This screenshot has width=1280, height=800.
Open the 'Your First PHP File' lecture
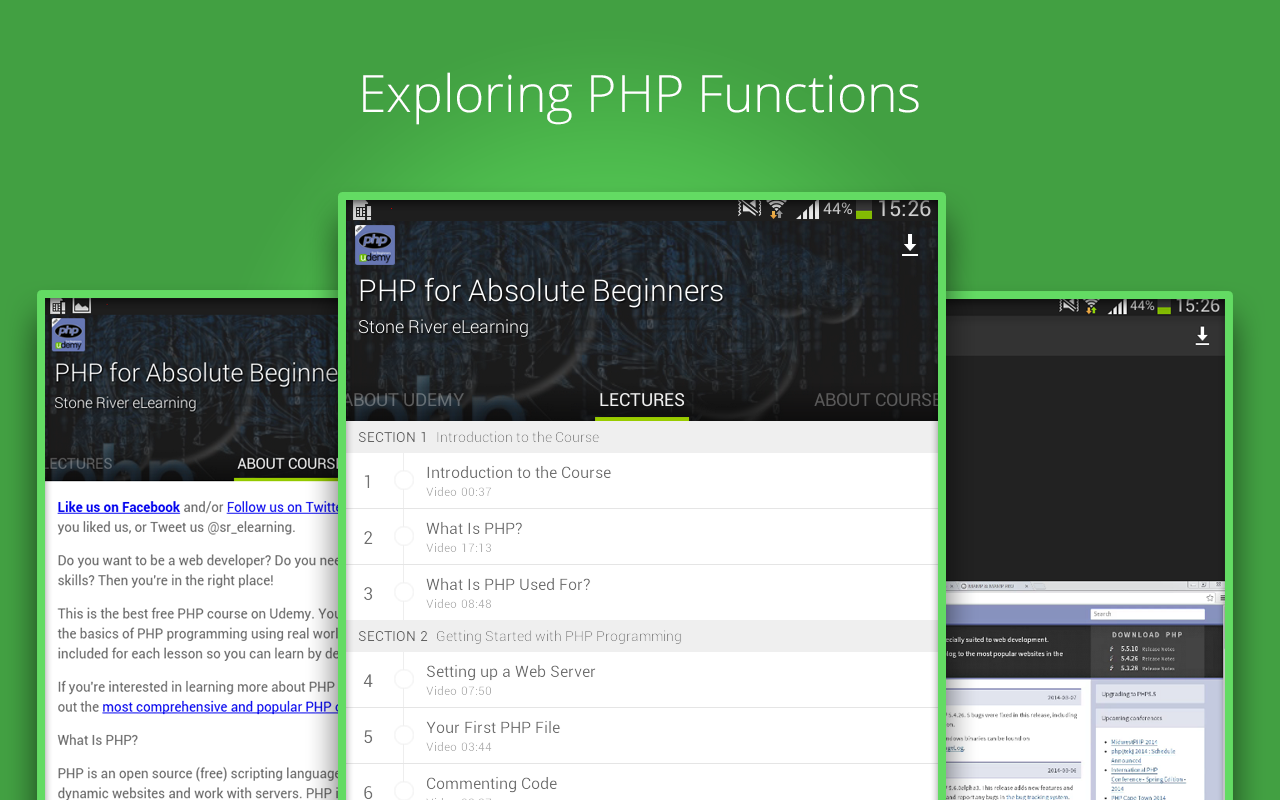coord(642,736)
